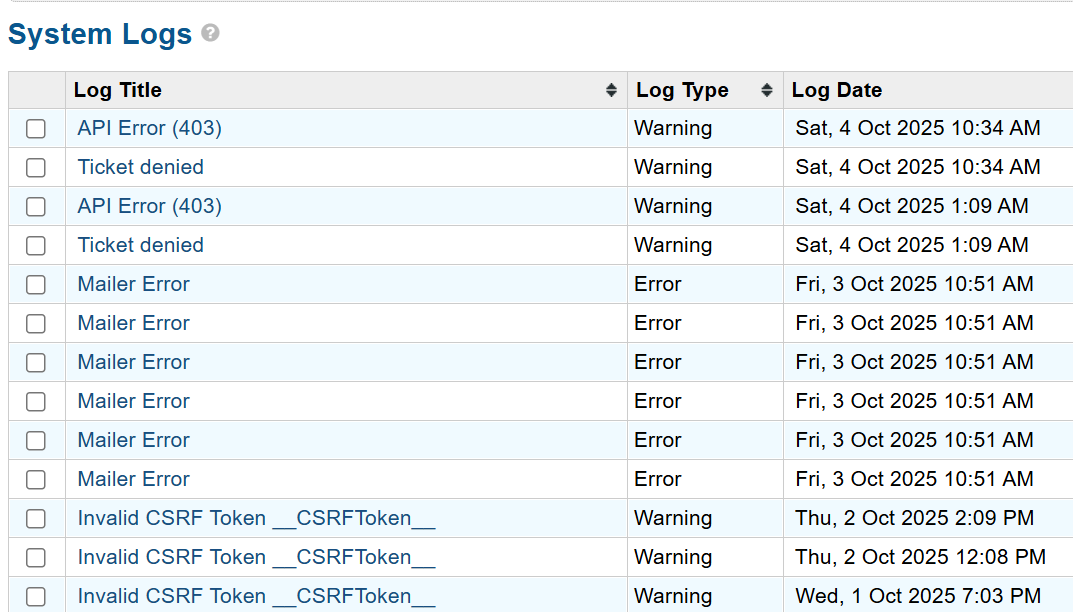
Task: Click the sort arrows in Log Type column
Action: tap(767, 90)
